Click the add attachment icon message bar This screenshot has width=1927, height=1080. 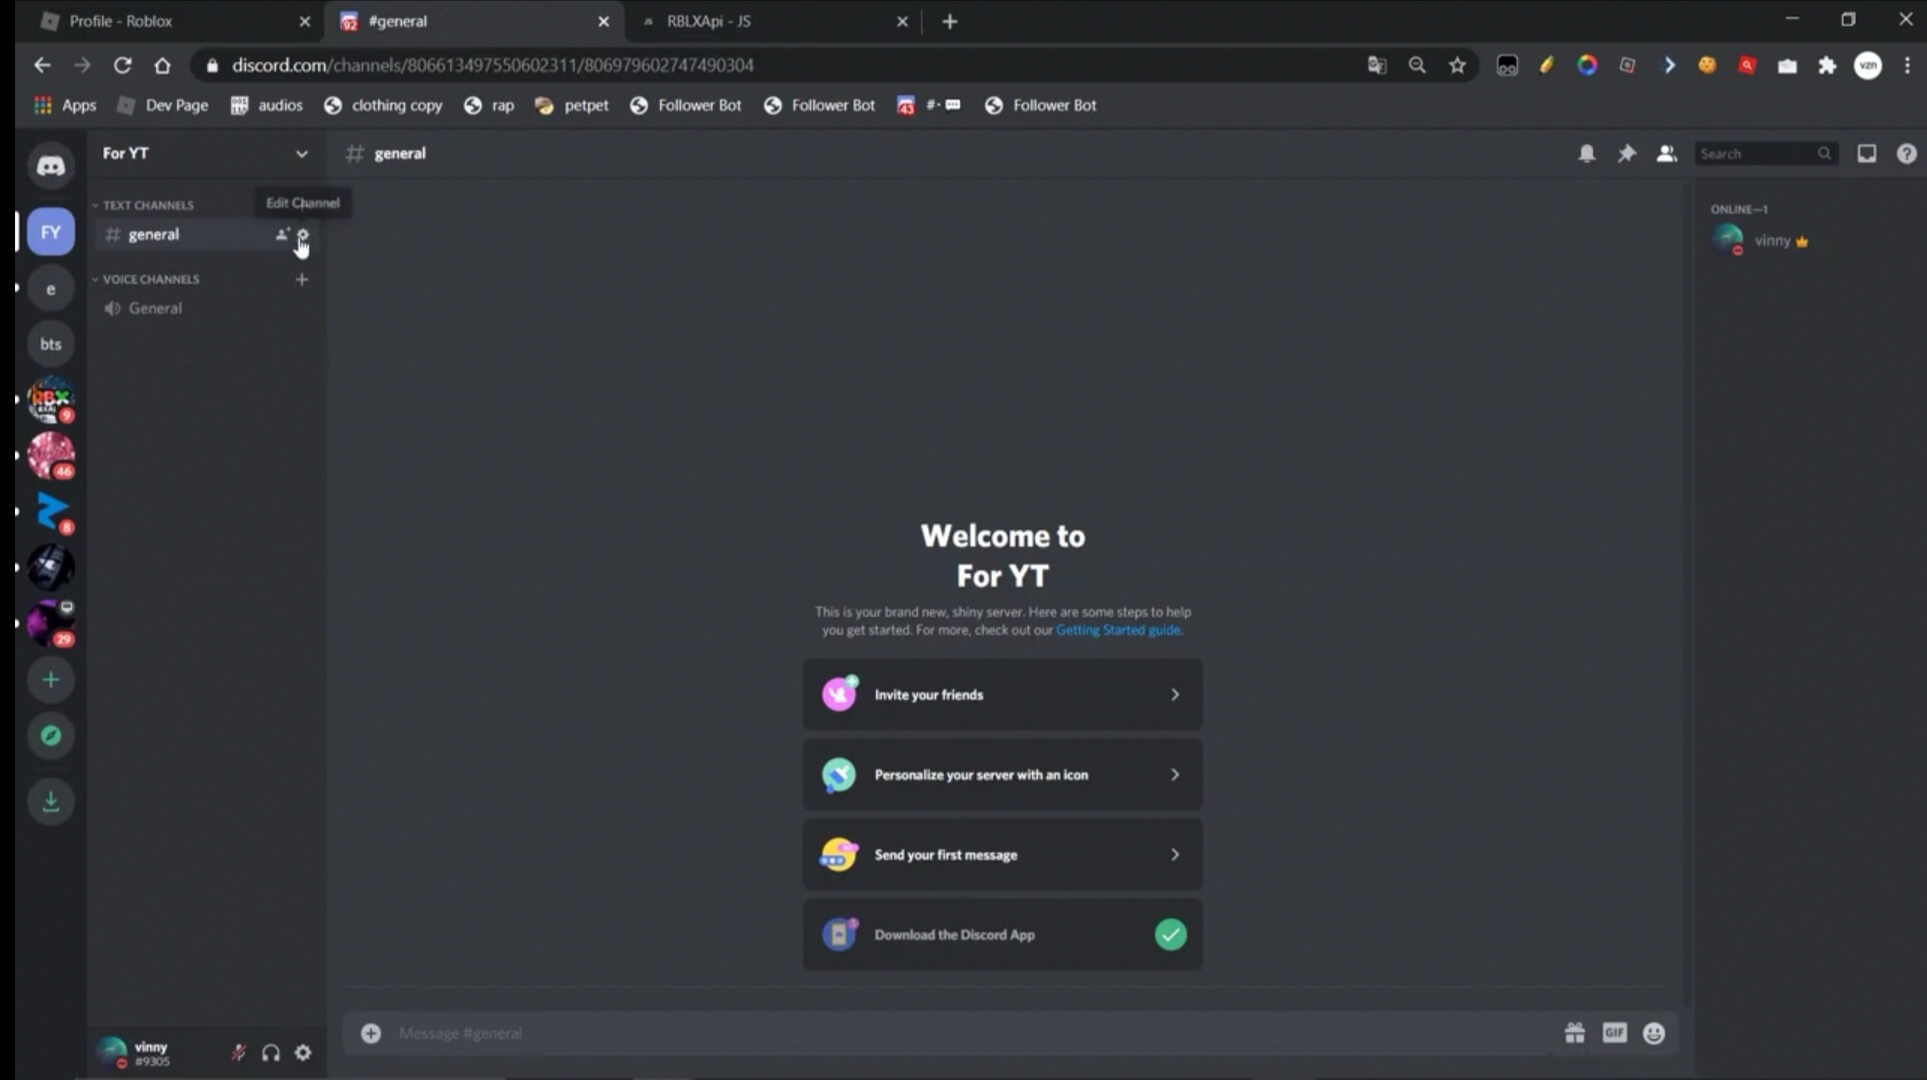372,1032
